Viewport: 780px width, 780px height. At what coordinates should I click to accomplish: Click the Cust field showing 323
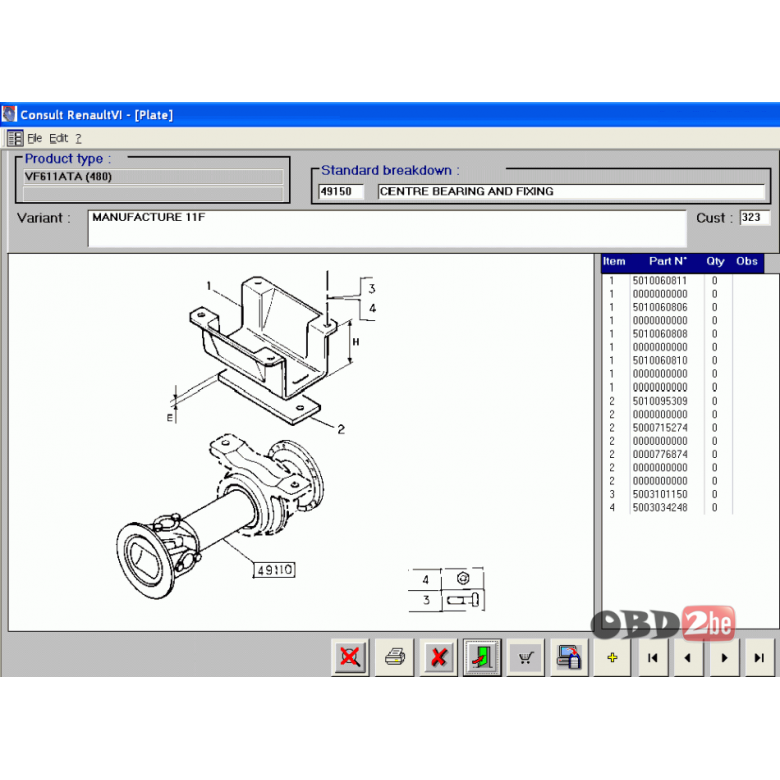click(755, 217)
